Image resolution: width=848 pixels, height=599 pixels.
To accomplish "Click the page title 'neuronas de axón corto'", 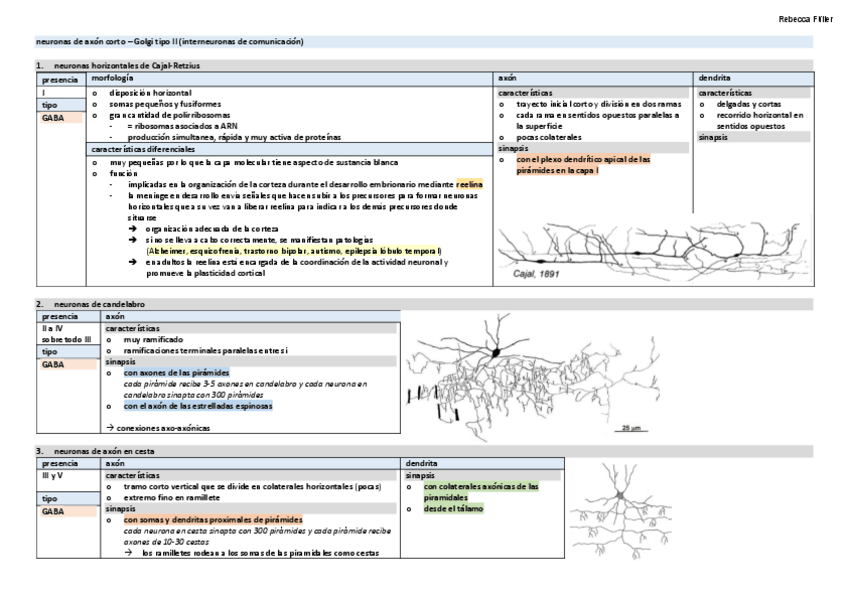I will point(170,42).
